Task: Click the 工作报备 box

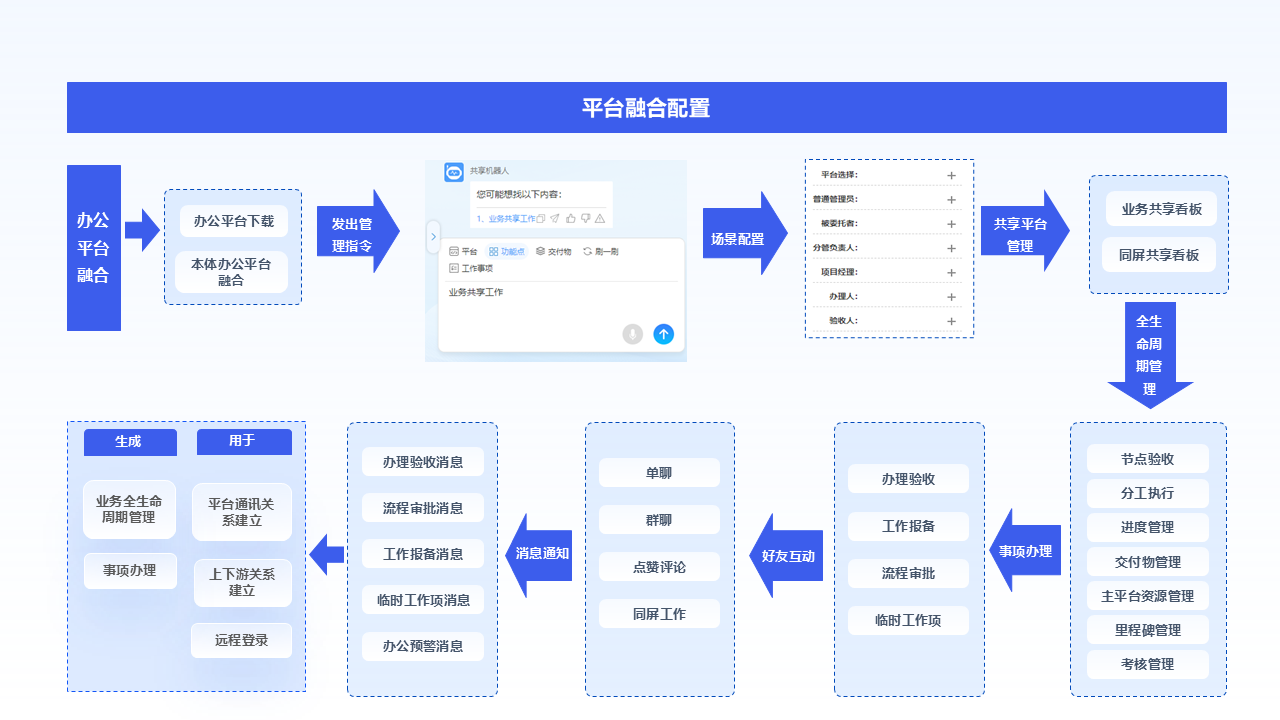Action: pos(908,526)
